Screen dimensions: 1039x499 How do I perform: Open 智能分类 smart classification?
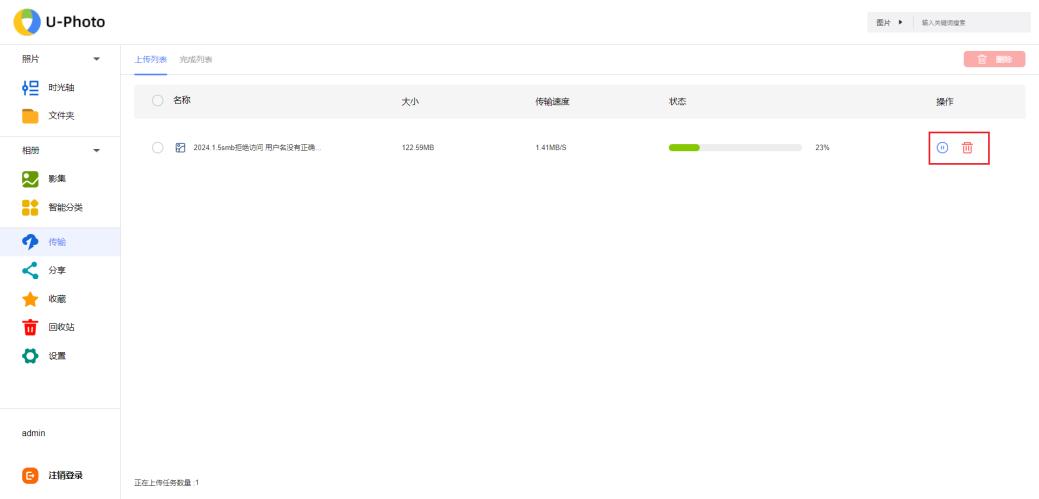[x=64, y=207]
